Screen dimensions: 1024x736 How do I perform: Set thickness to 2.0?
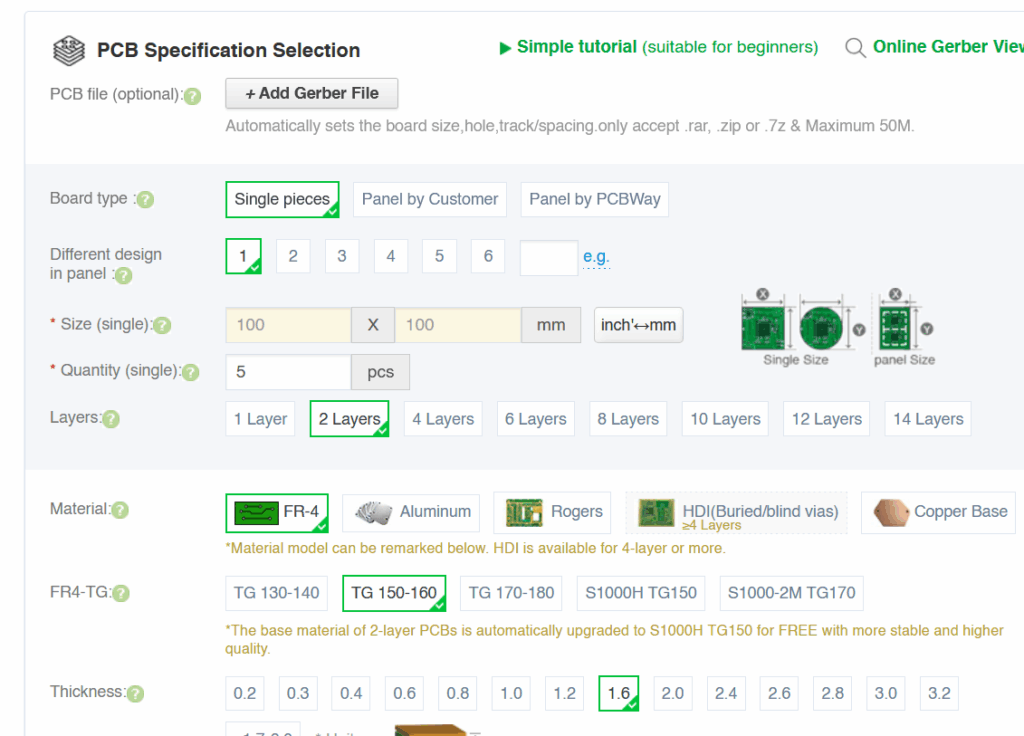(673, 694)
